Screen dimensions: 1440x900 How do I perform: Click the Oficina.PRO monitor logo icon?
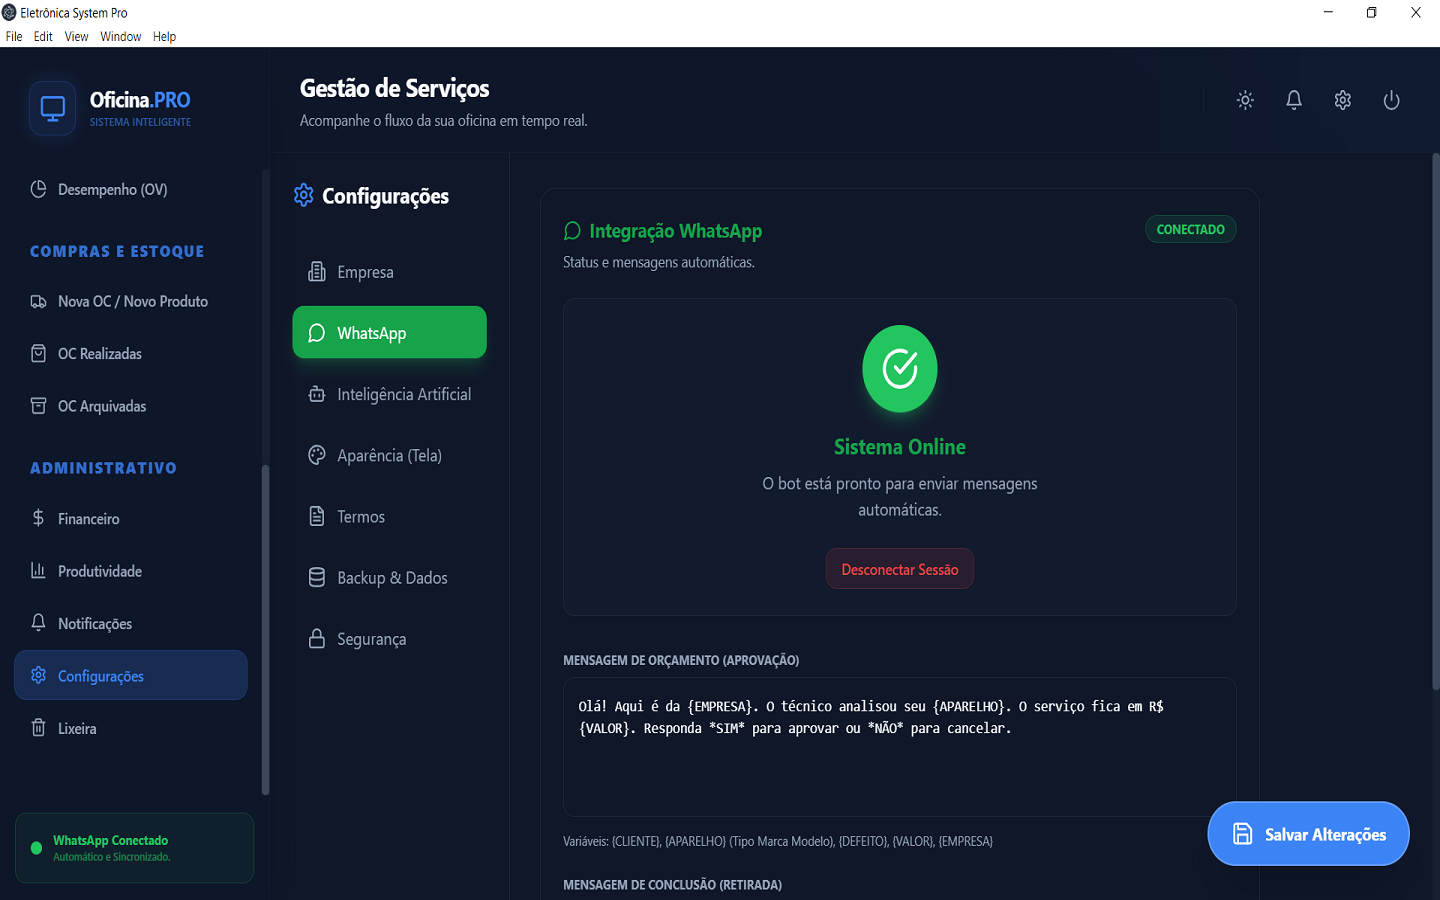click(x=52, y=108)
